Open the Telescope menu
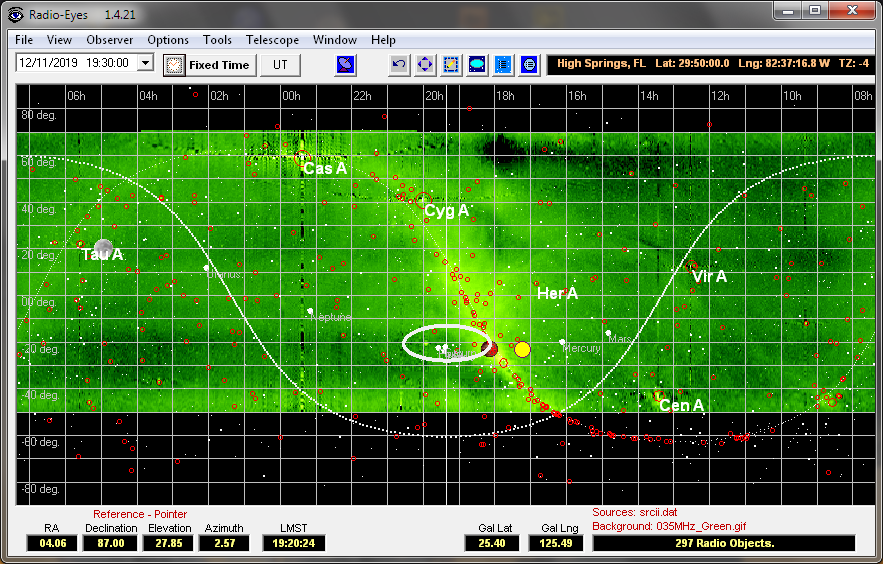The height and width of the screenshot is (564, 883). tap(273, 40)
